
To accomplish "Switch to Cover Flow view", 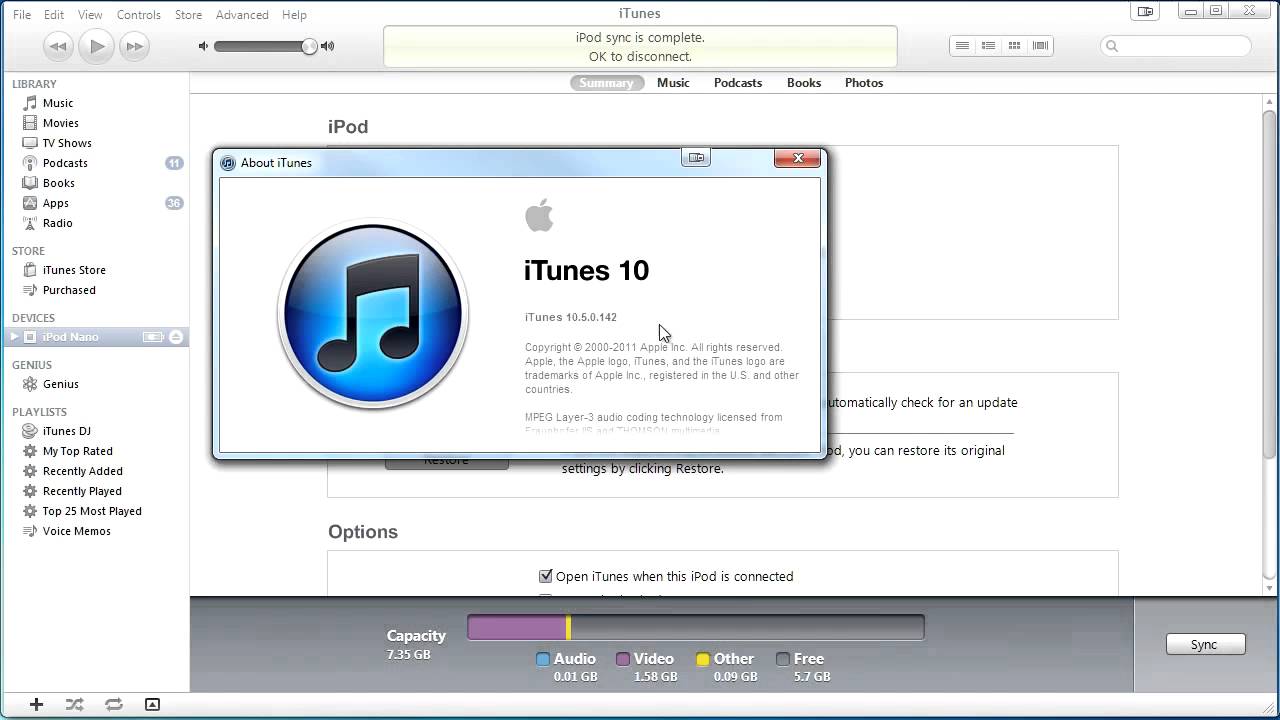I will pos(1040,46).
